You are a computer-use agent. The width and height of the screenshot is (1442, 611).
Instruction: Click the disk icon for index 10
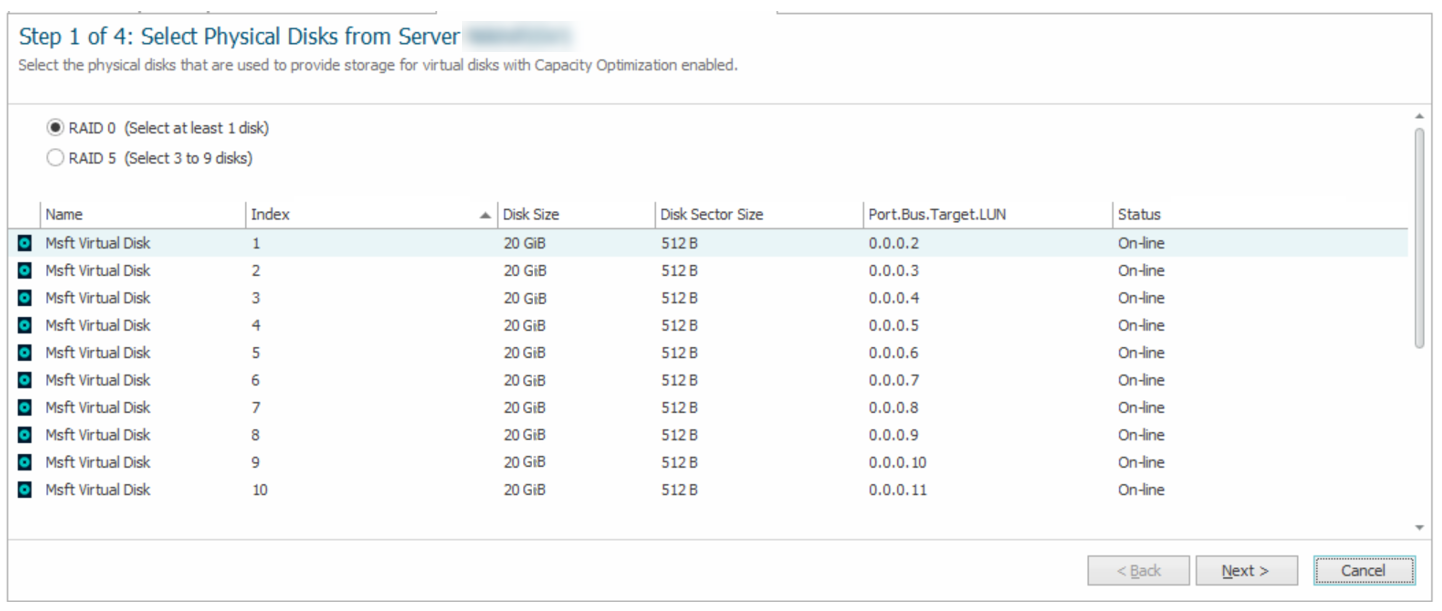point(25,490)
